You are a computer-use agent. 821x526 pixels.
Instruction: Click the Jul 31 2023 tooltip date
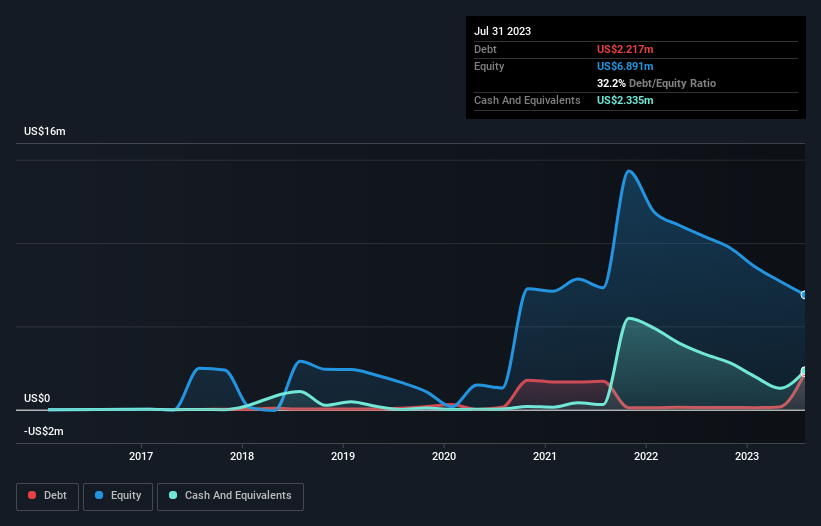pyautogui.click(x=503, y=31)
